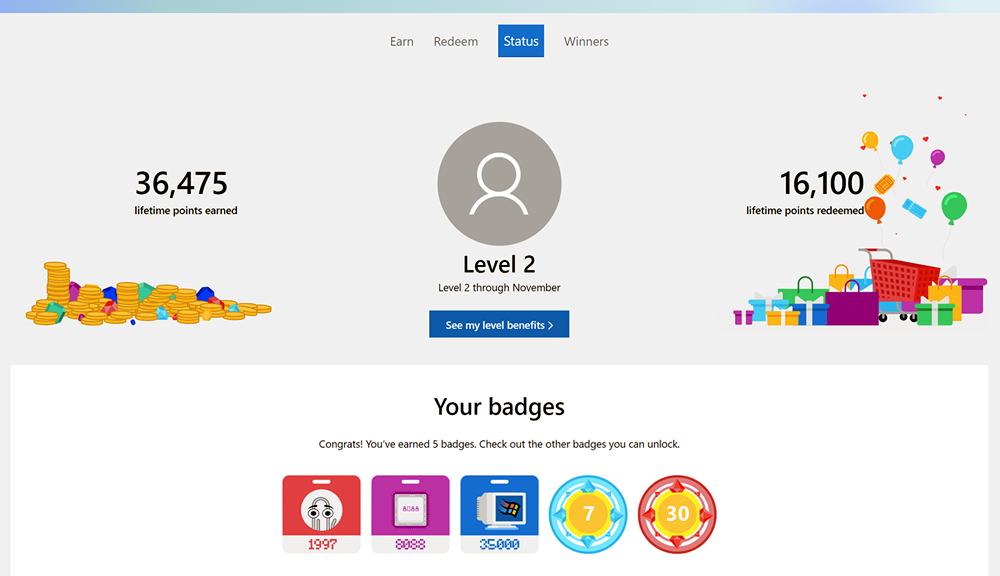Viewport: 1000px width, 576px height.
Task: Click the 'lifetime points earned' label
Action: (186, 210)
